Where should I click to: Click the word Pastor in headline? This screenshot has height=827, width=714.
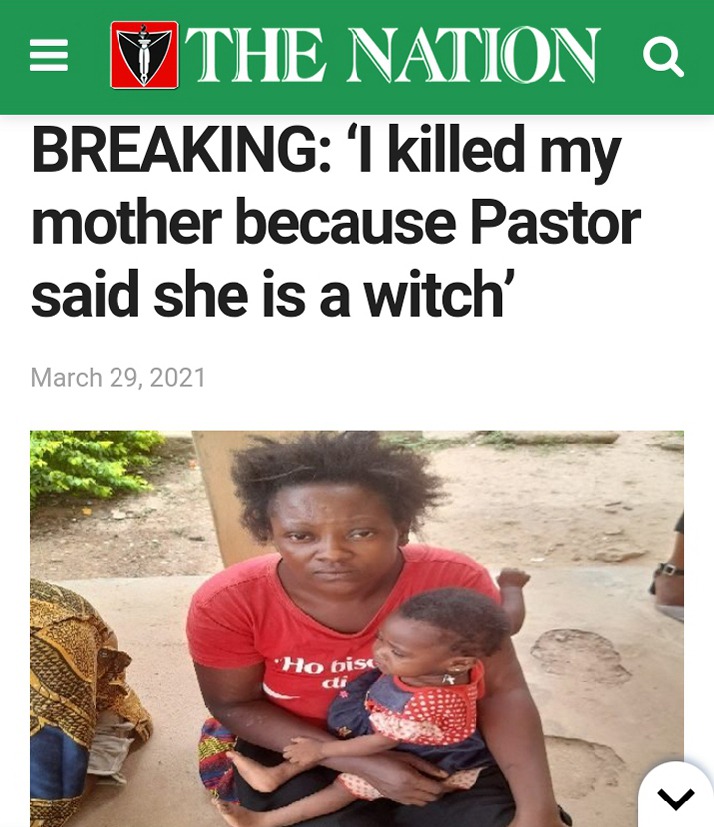click(x=555, y=222)
